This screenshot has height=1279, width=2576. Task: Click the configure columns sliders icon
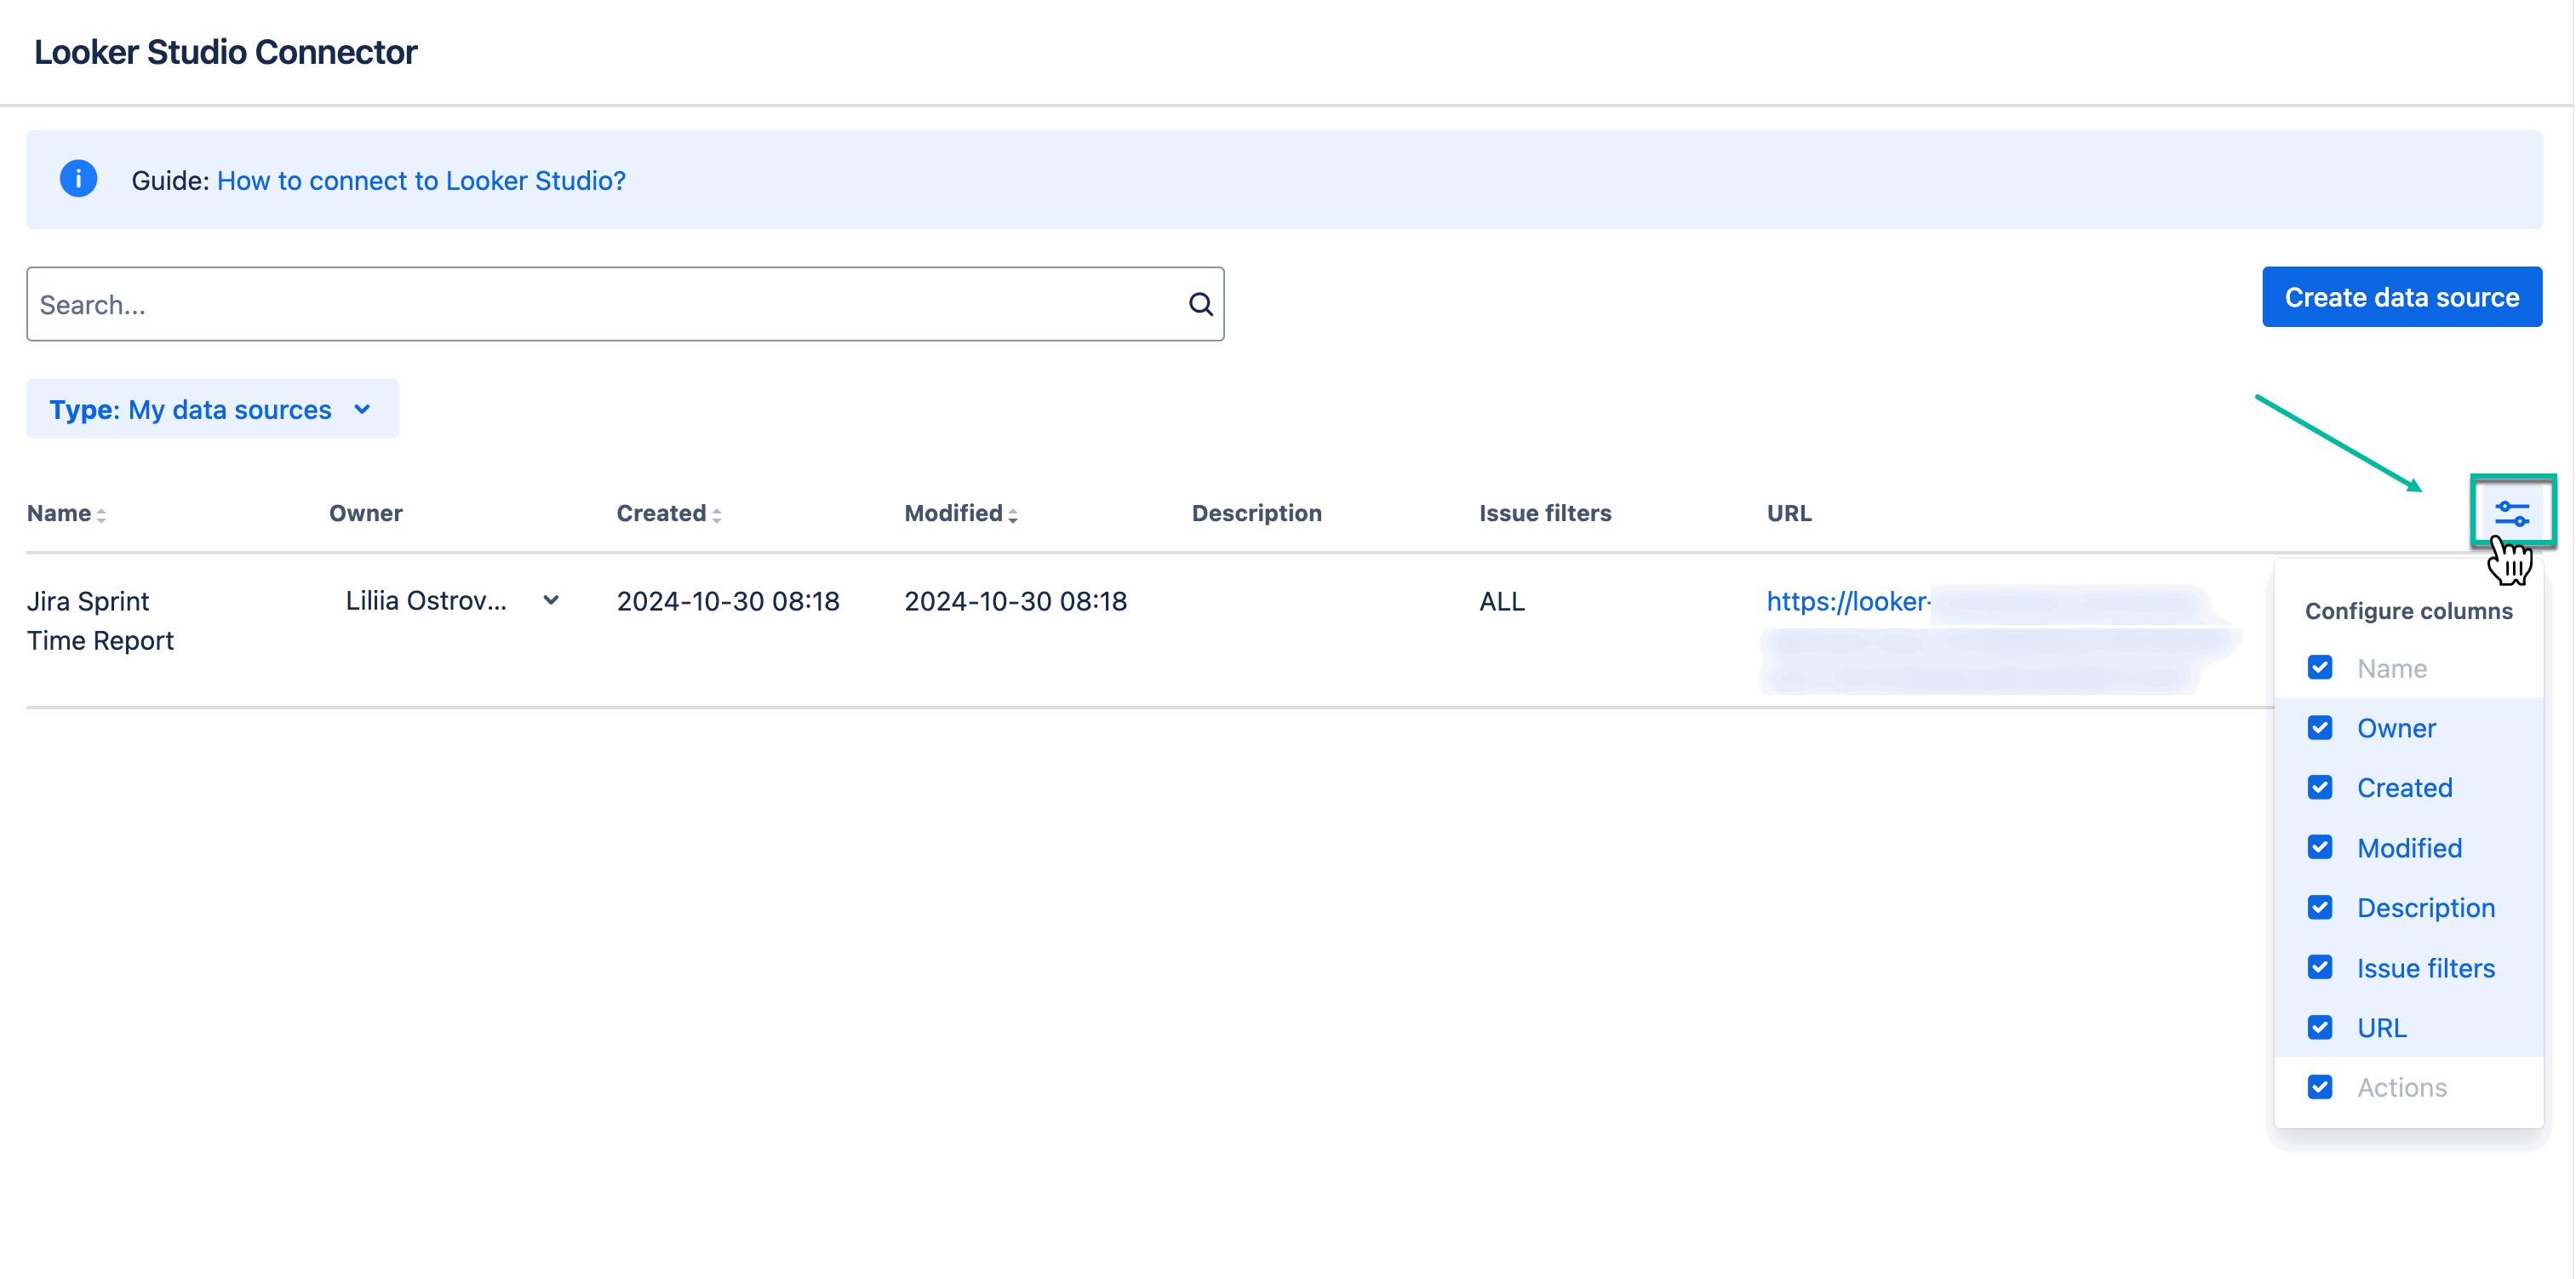[x=2511, y=513]
